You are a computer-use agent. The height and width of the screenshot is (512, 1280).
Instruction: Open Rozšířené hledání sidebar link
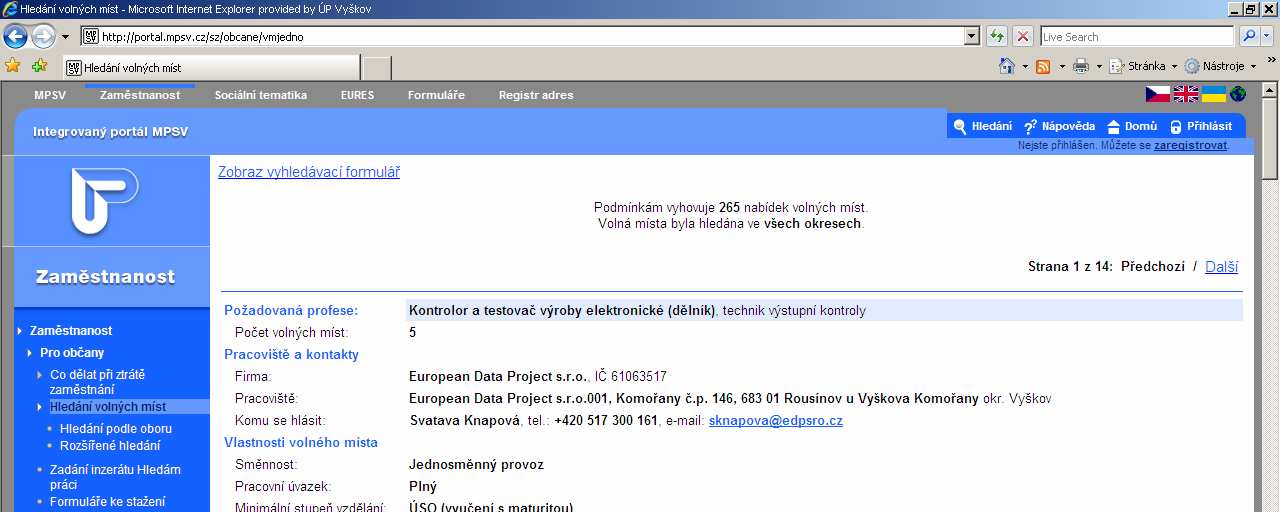click(110, 446)
